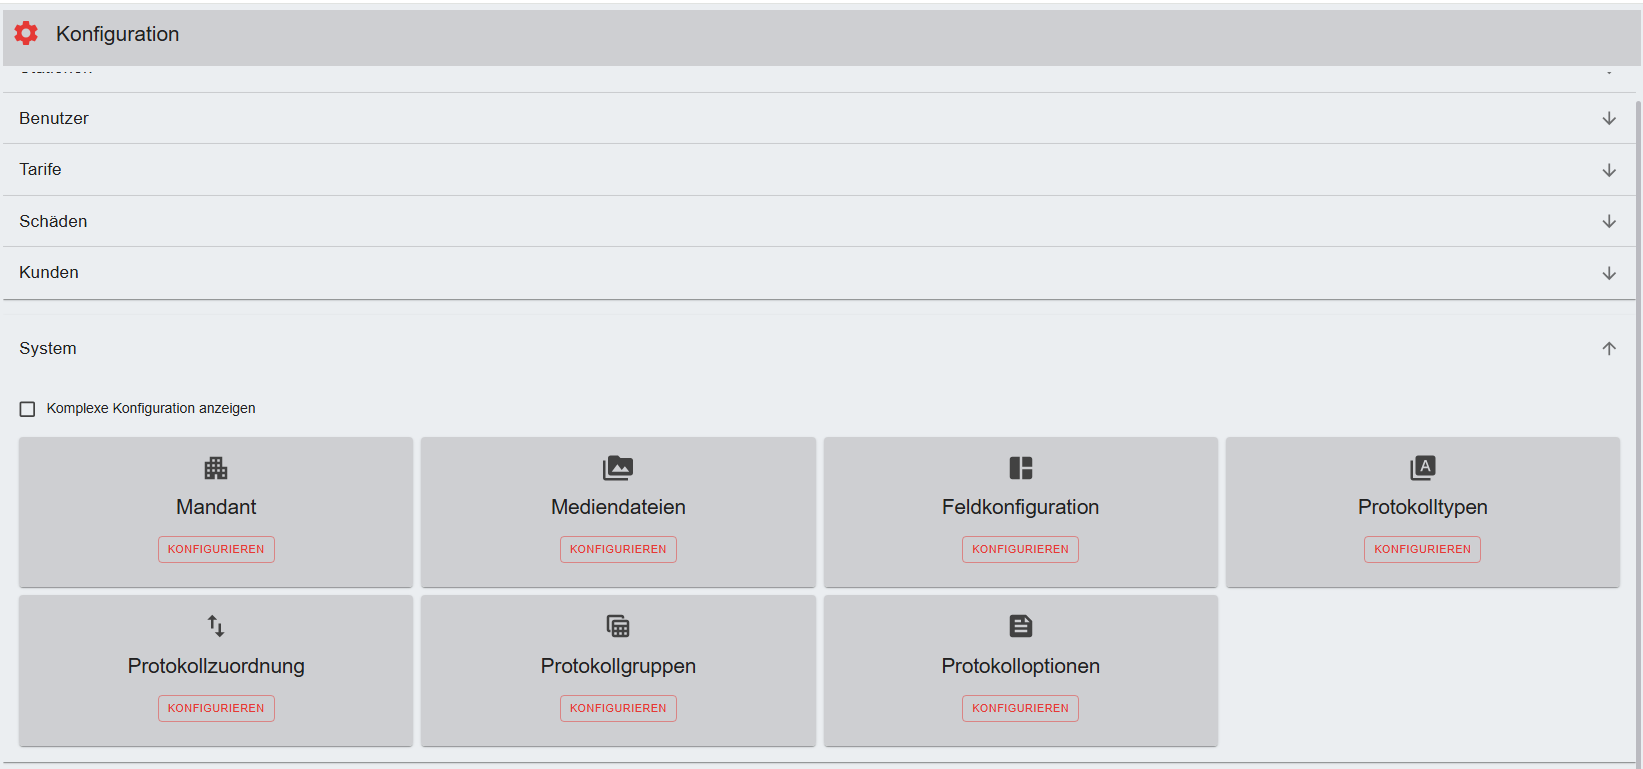1643x769 pixels.
Task: Click the vertical page scrollbar
Action: coord(1638,400)
